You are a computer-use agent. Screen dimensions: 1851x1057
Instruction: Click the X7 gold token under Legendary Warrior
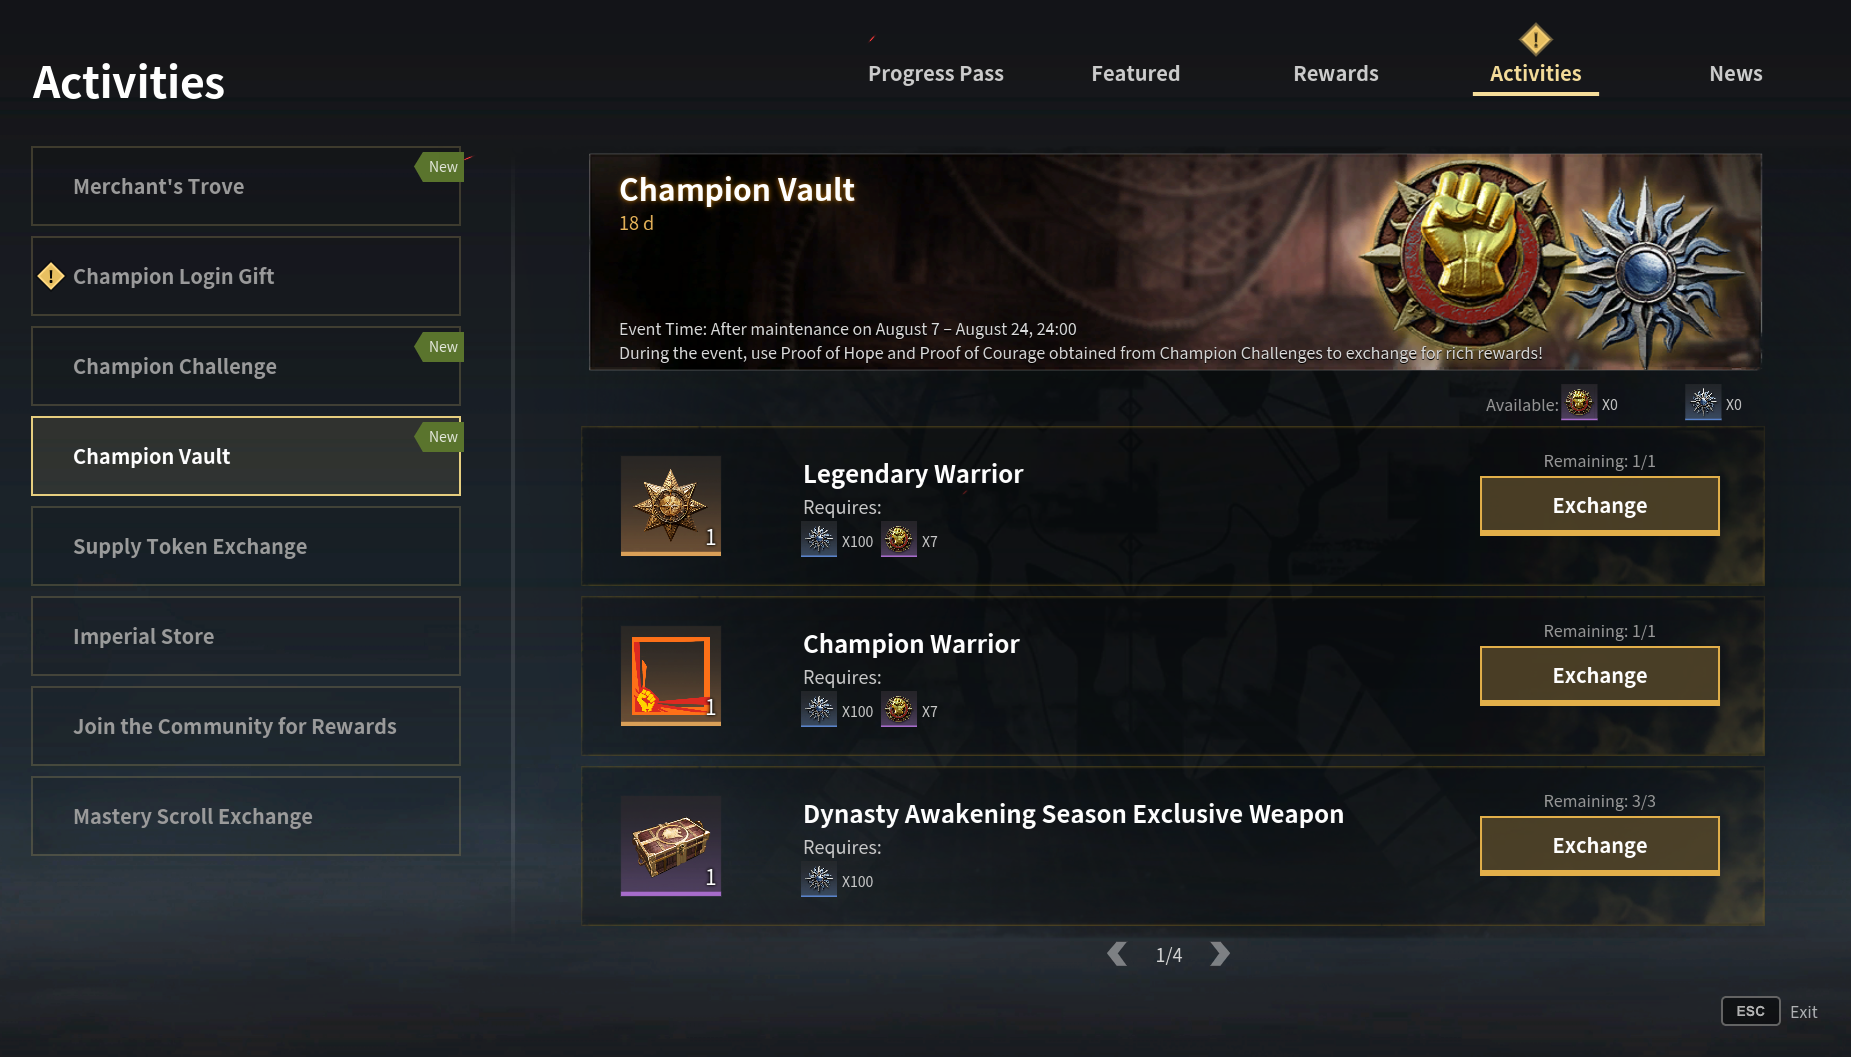[898, 540]
